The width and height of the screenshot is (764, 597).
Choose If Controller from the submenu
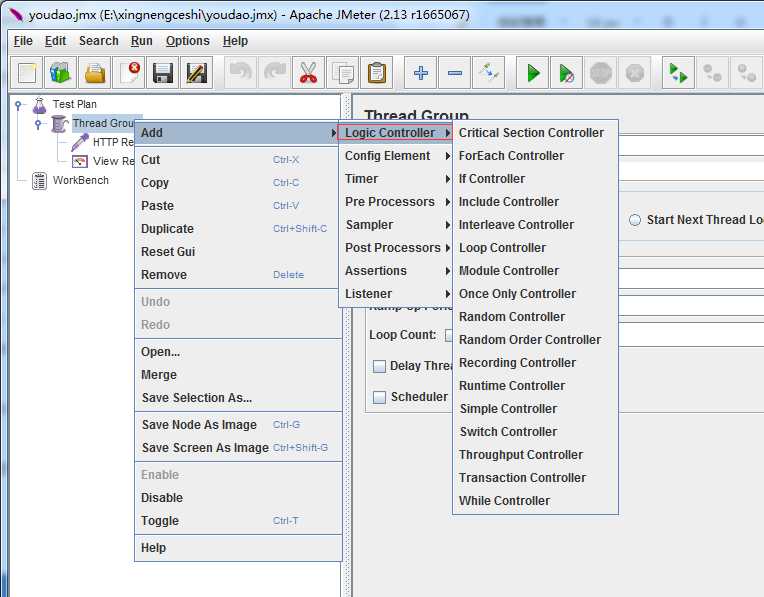click(535, 179)
